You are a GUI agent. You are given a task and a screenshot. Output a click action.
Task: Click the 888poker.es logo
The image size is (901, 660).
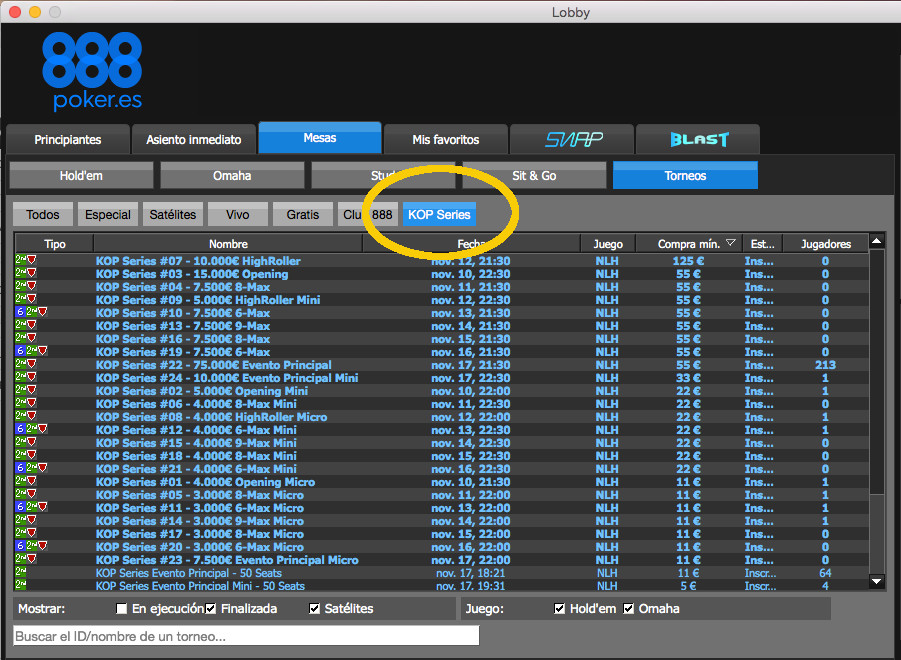point(92,71)
